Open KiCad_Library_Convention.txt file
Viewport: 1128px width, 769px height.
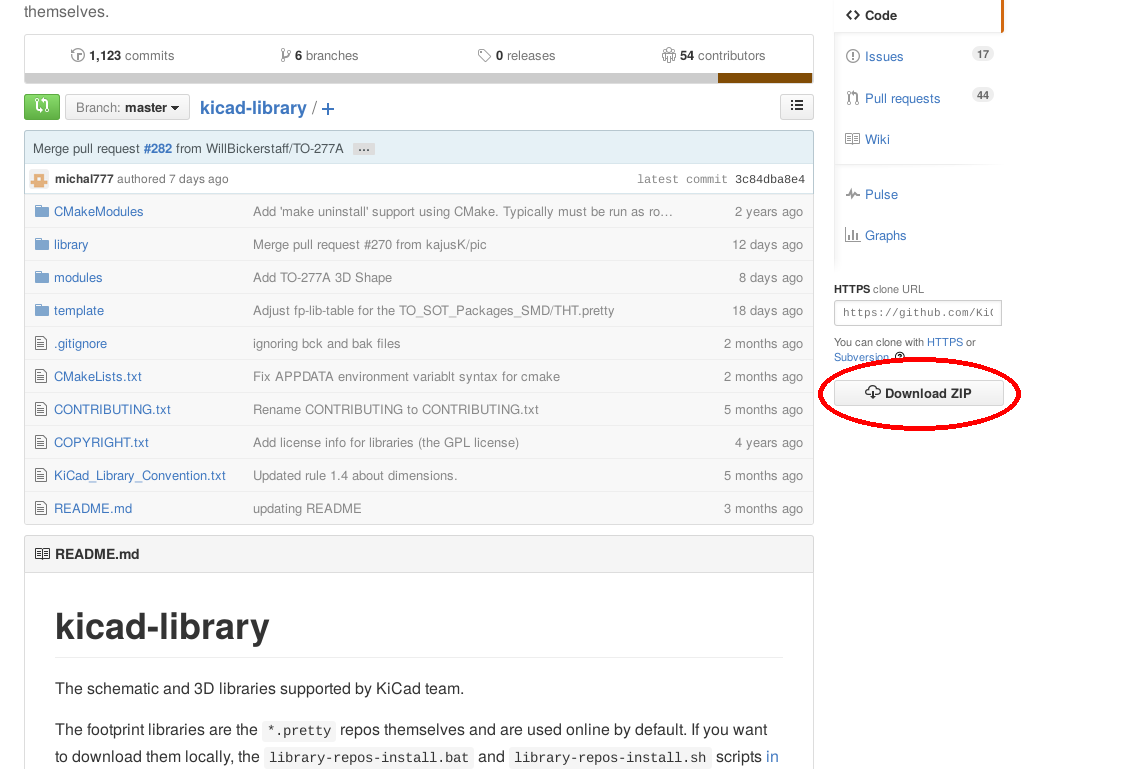(x=140, y=475)
